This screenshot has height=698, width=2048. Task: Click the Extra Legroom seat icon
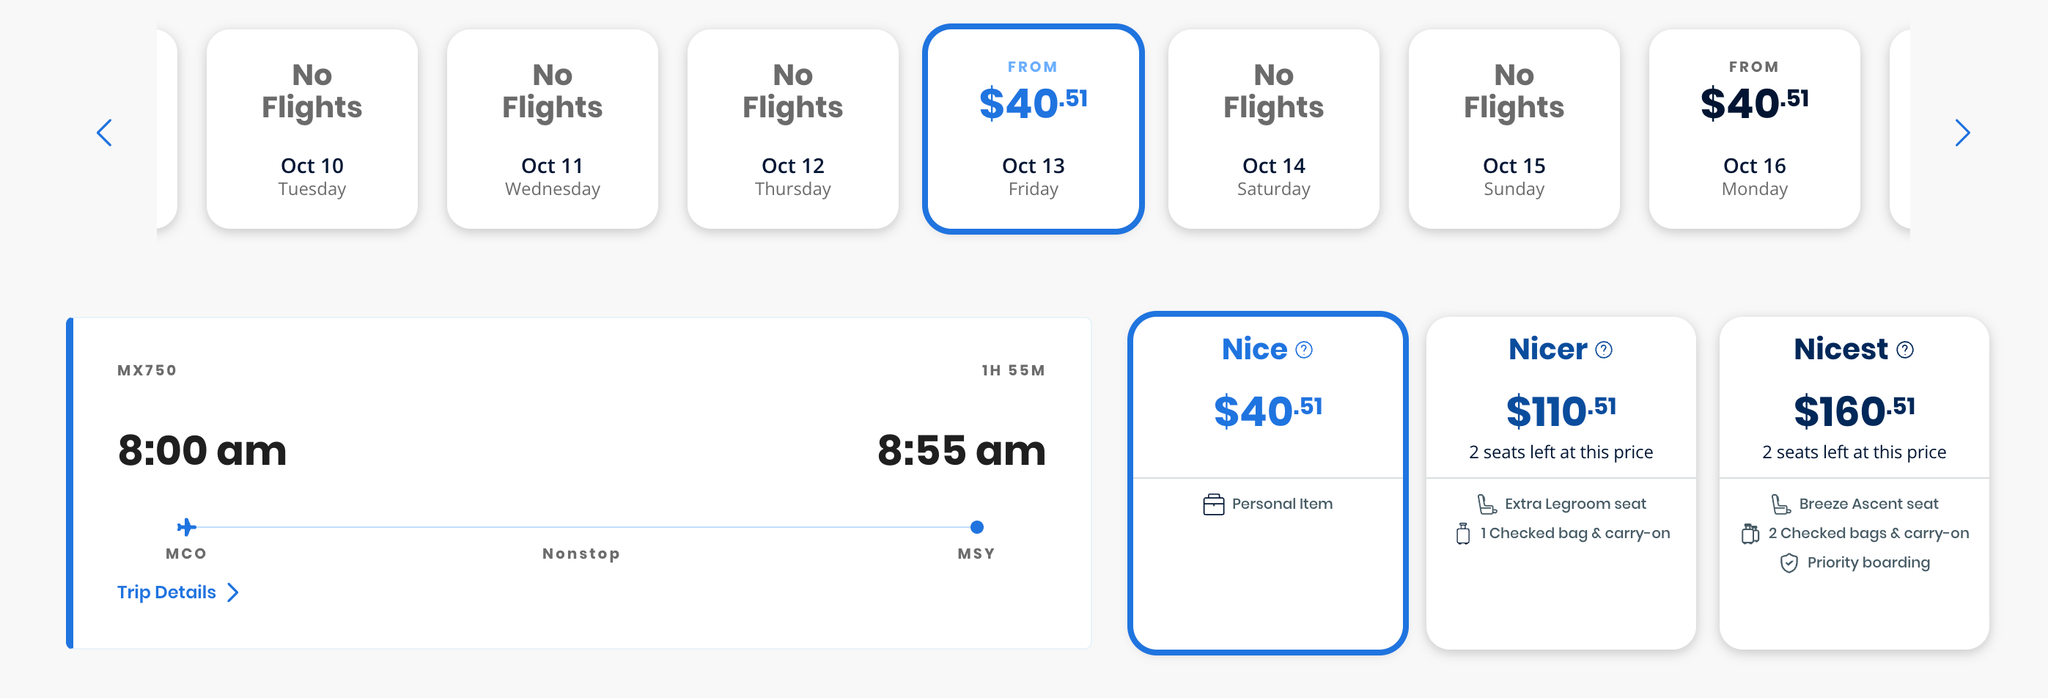click(x=1487, y=504)
